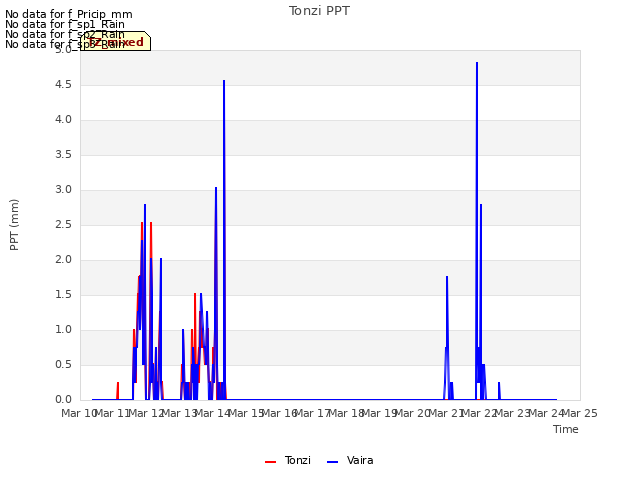Click the 'Mar 23' x-axis tick label
This screenshot has height=480, width=640.
512,413
